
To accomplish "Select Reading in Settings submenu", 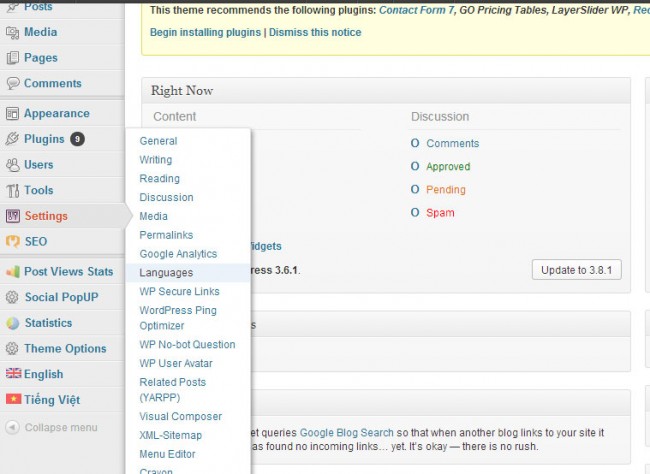I will point(160,178).
